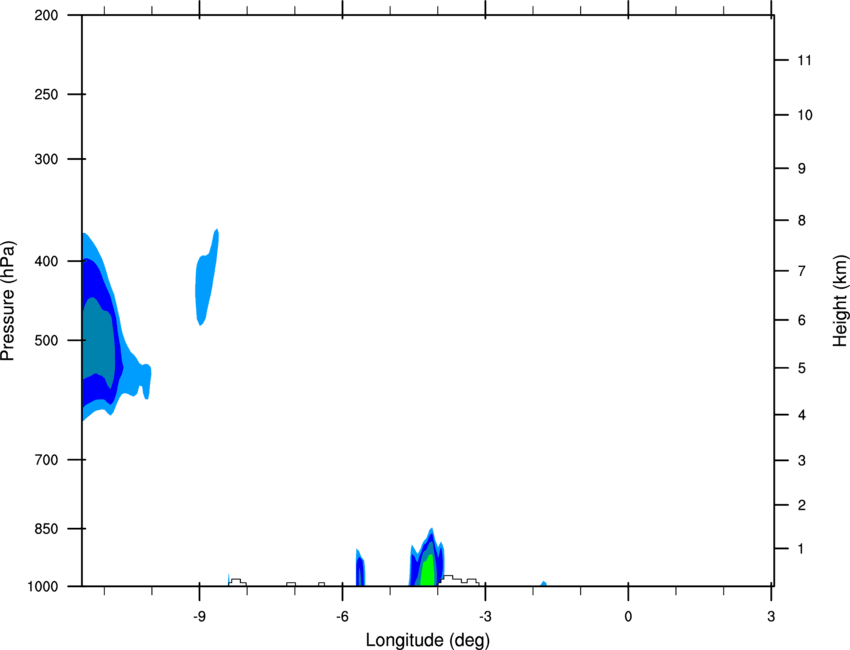Pick the 5 km height label

(802, 369)
